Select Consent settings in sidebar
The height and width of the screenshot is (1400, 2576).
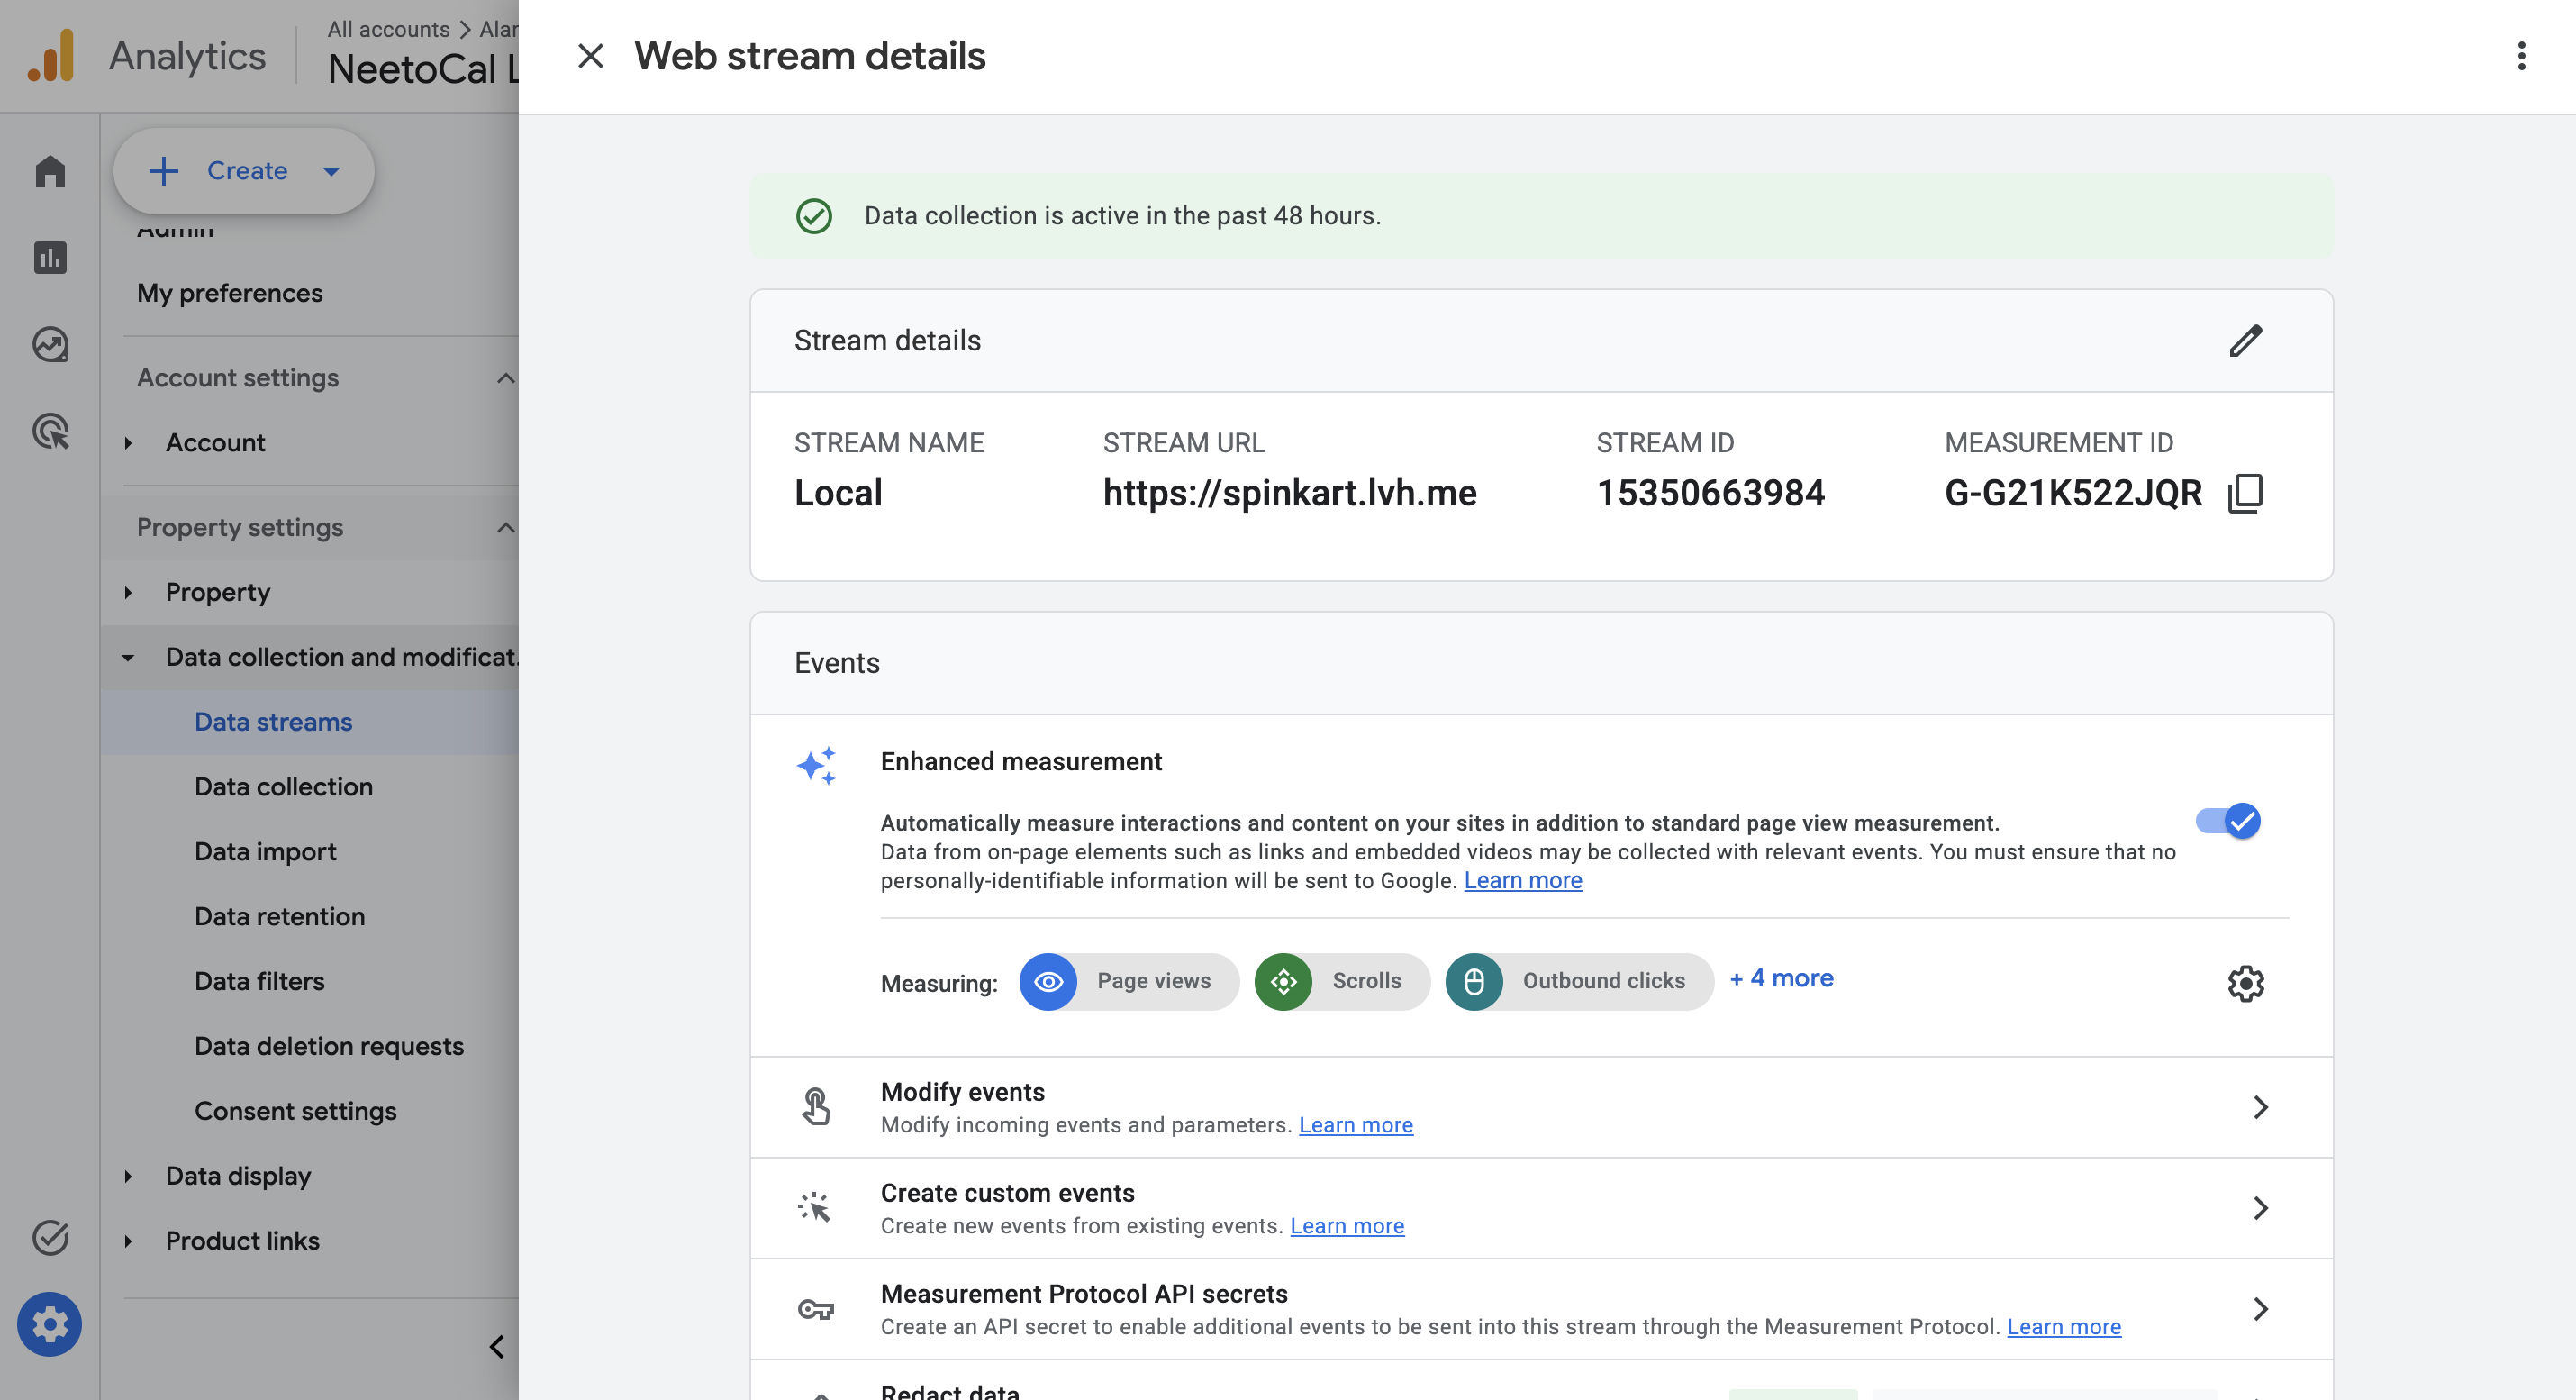[x=295, y=1112]
